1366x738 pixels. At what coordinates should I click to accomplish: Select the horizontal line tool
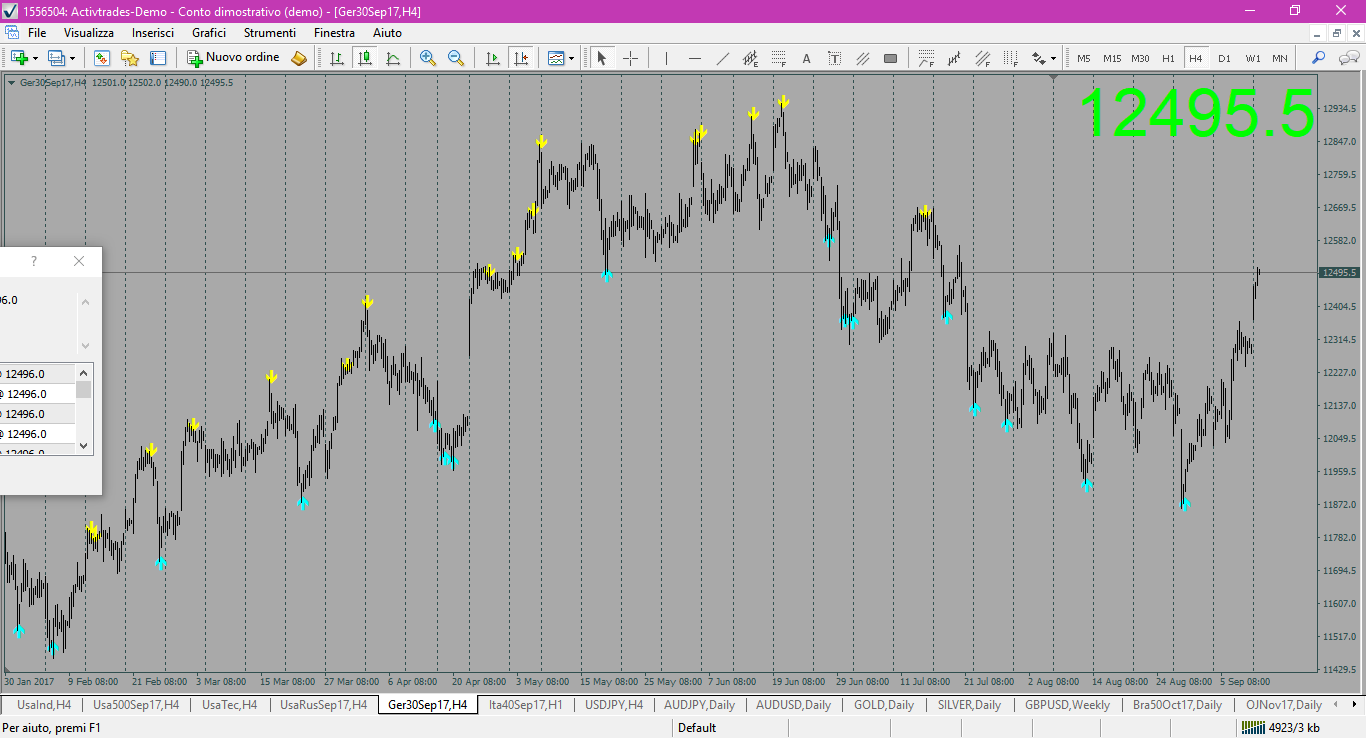click(x=695, y=58)
